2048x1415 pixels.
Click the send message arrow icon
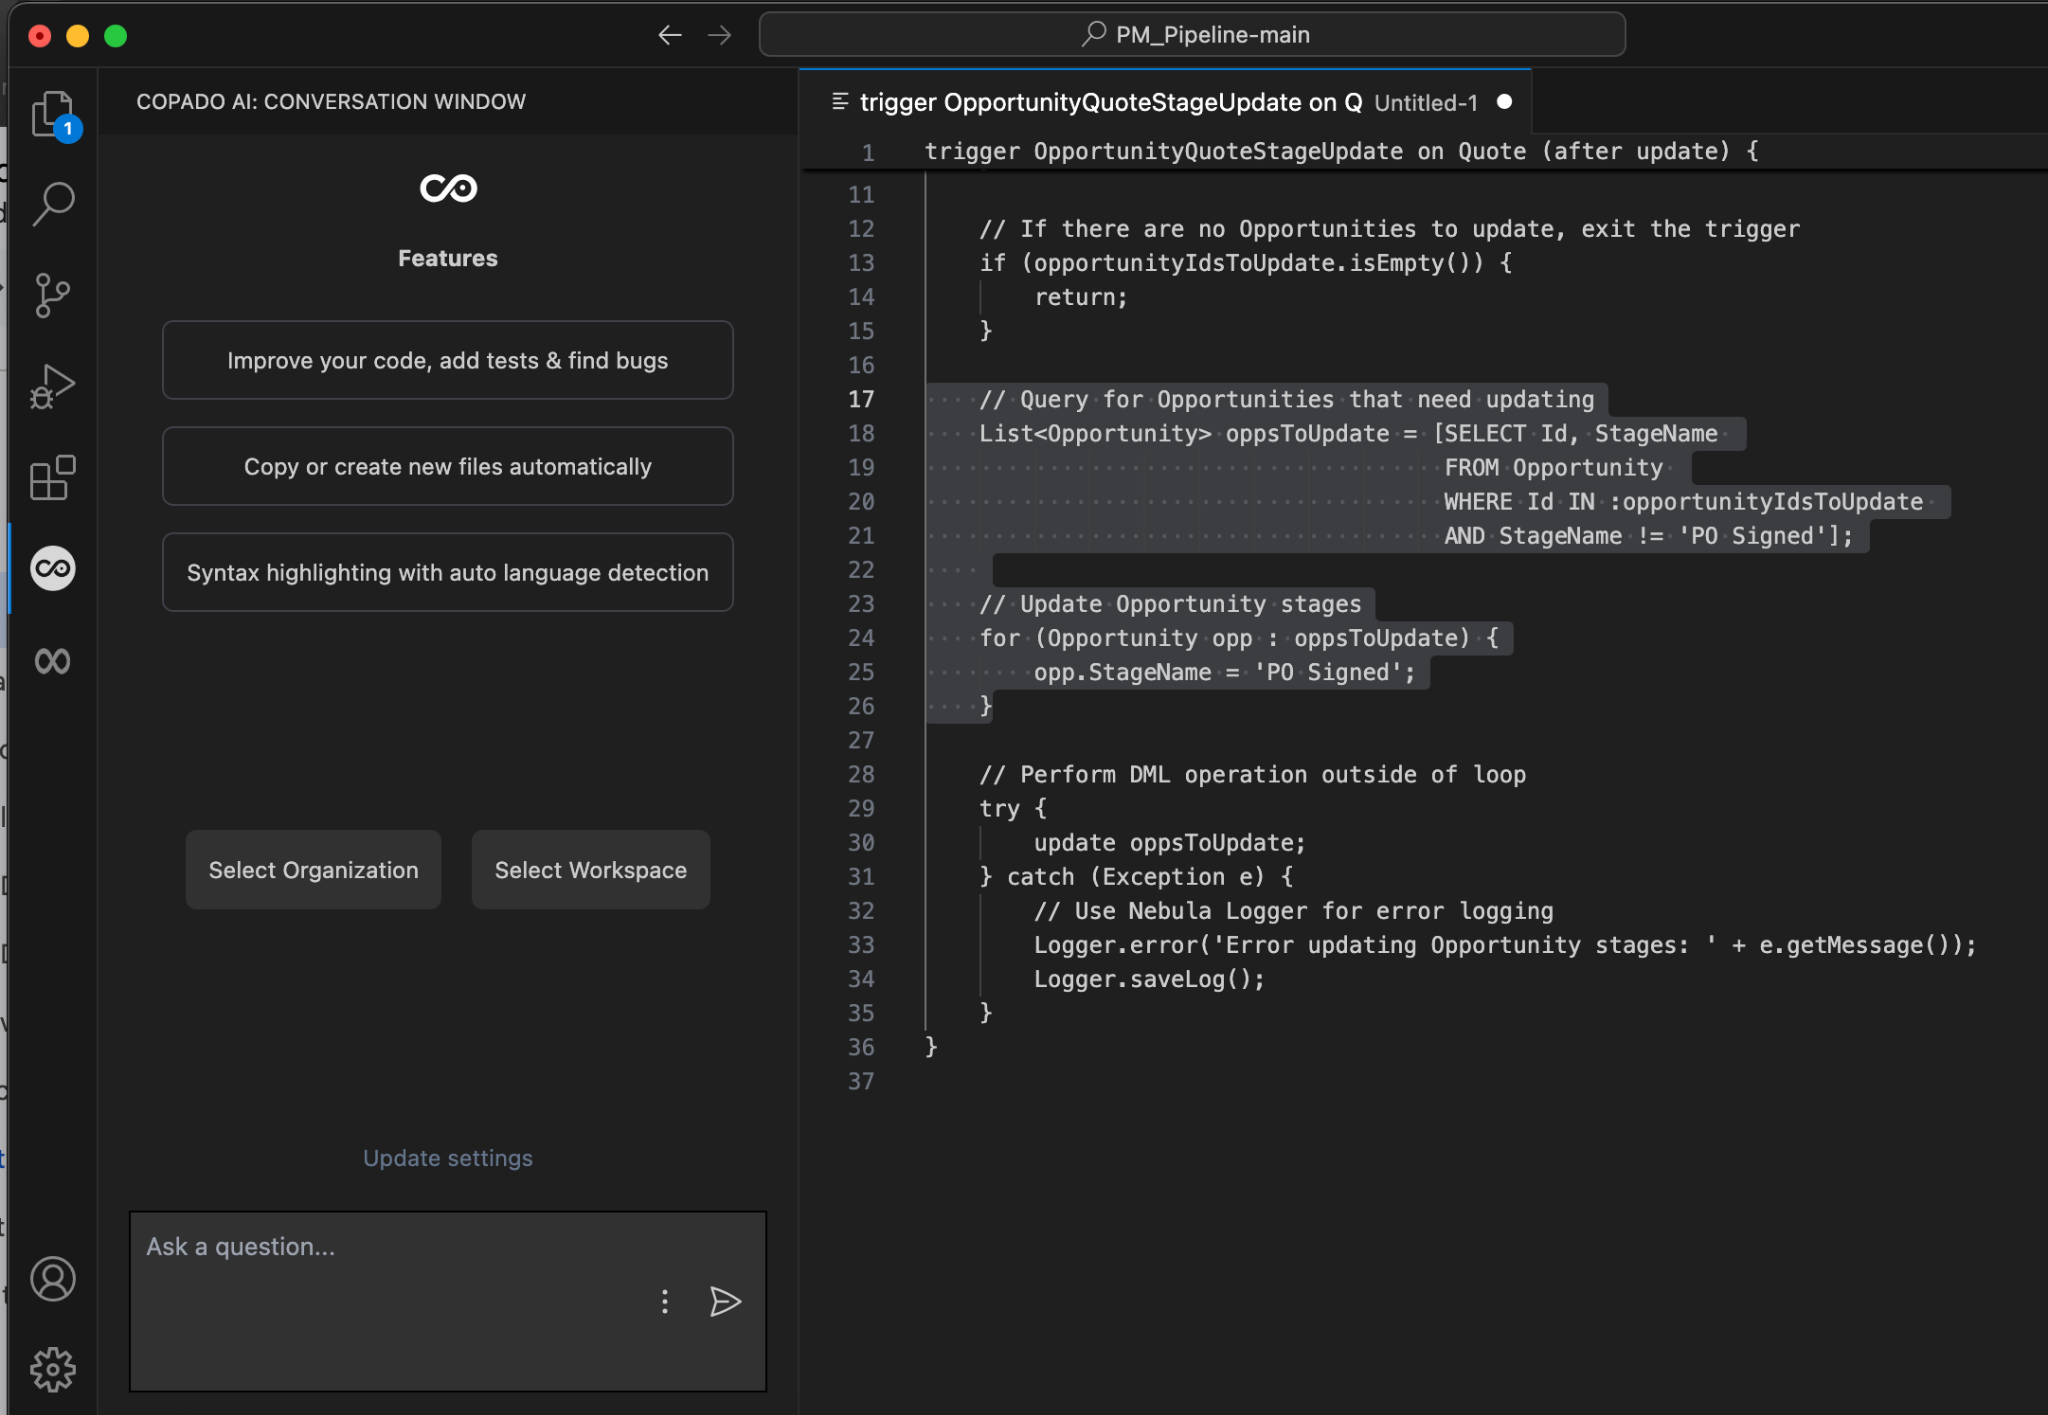pyautogui.click(x=725, y=1301)
